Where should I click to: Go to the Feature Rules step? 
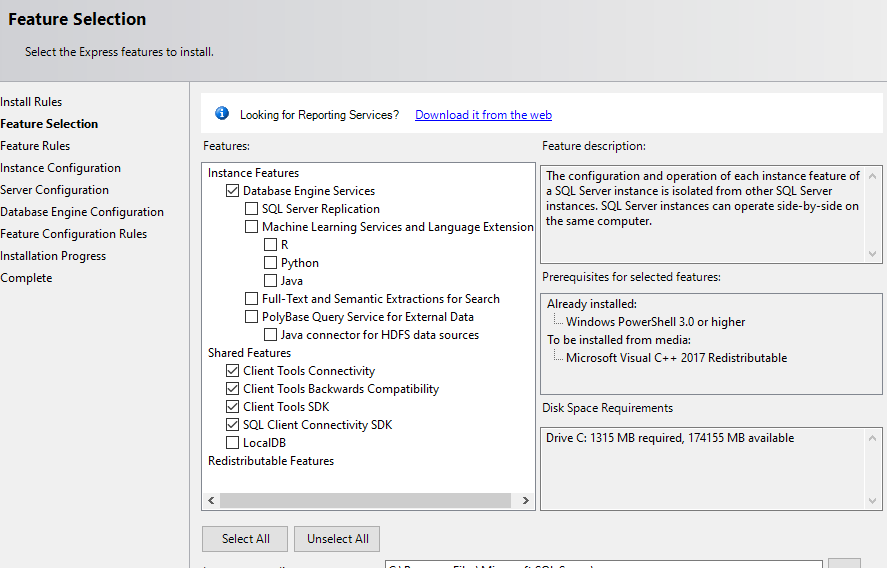[35, 146]
